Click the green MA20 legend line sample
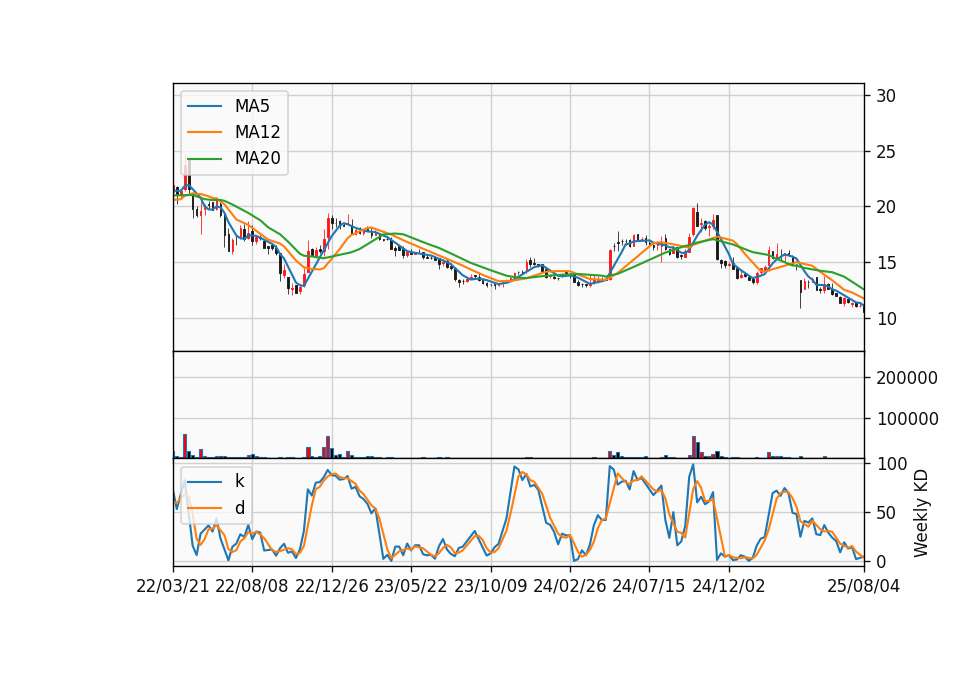Screen dimensions: 960x690 [204, 159]
